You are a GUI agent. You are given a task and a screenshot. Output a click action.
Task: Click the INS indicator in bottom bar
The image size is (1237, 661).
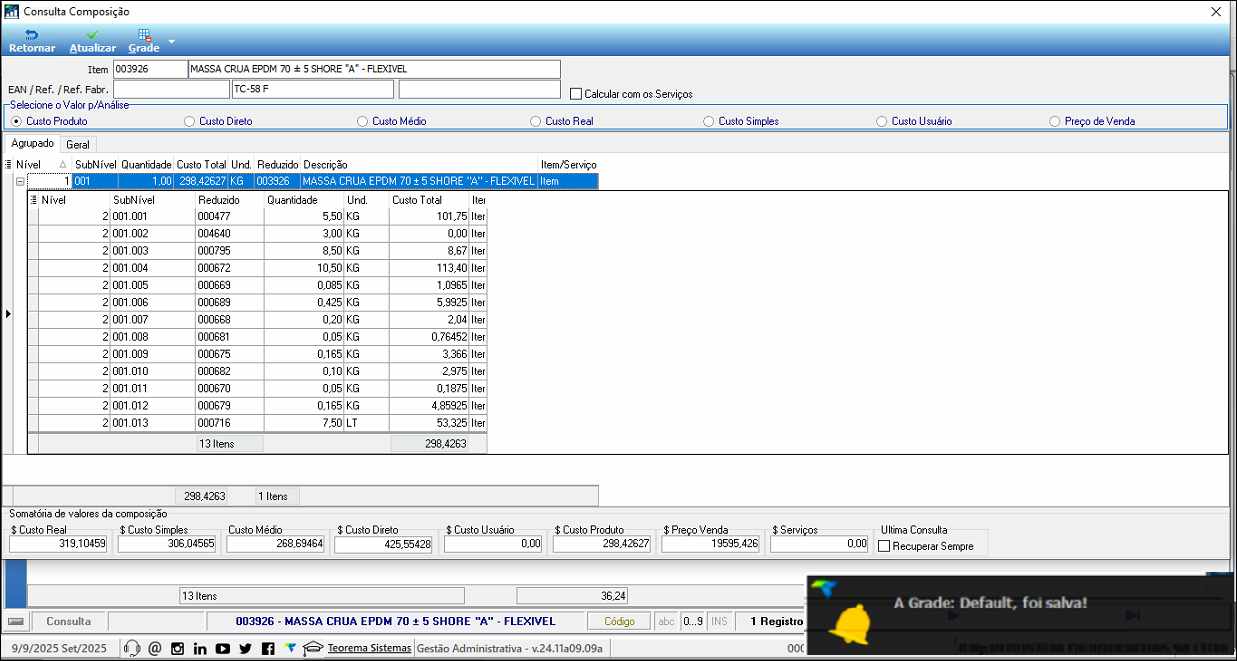[x=719, y=621]
